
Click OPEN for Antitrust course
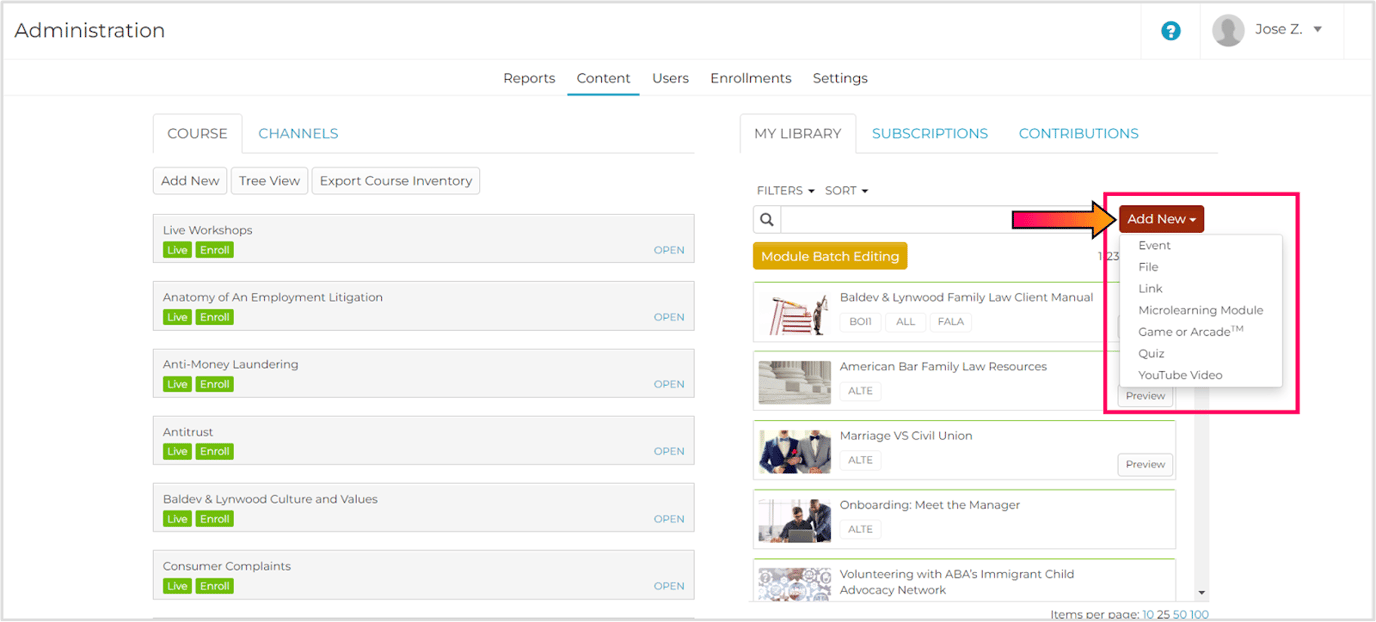[669, 451]
